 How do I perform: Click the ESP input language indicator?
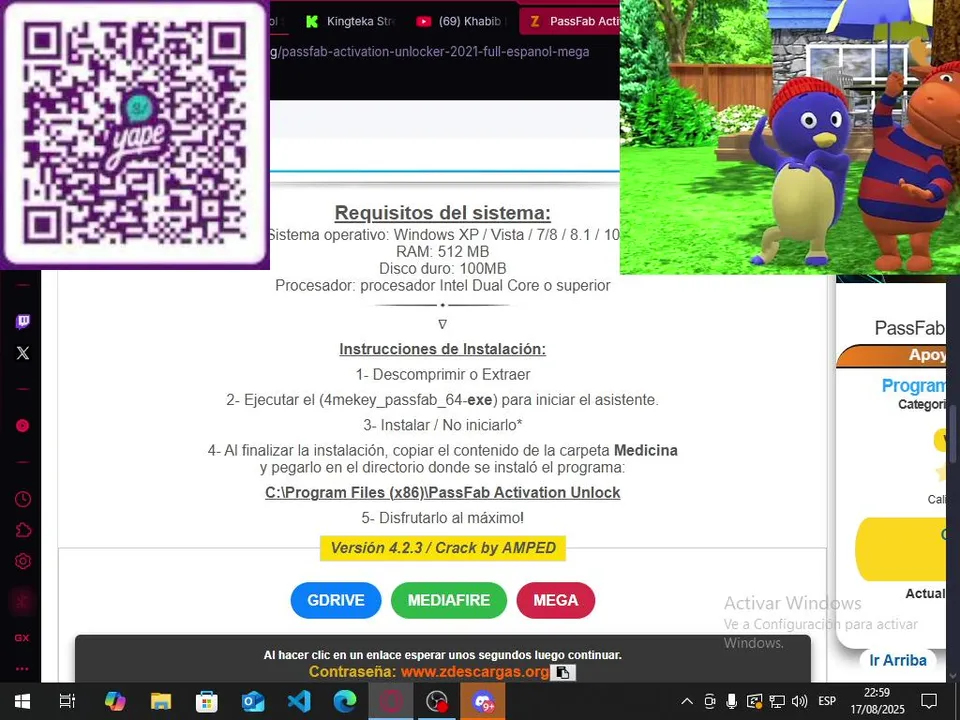(x=827, y=701)
